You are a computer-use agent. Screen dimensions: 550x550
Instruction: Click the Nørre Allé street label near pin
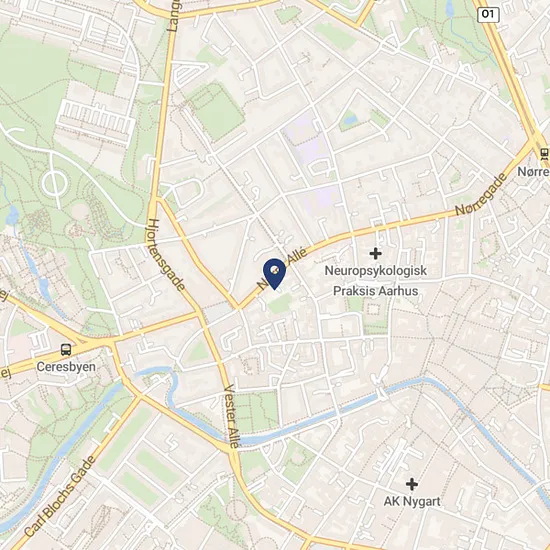tap(283, 268)
